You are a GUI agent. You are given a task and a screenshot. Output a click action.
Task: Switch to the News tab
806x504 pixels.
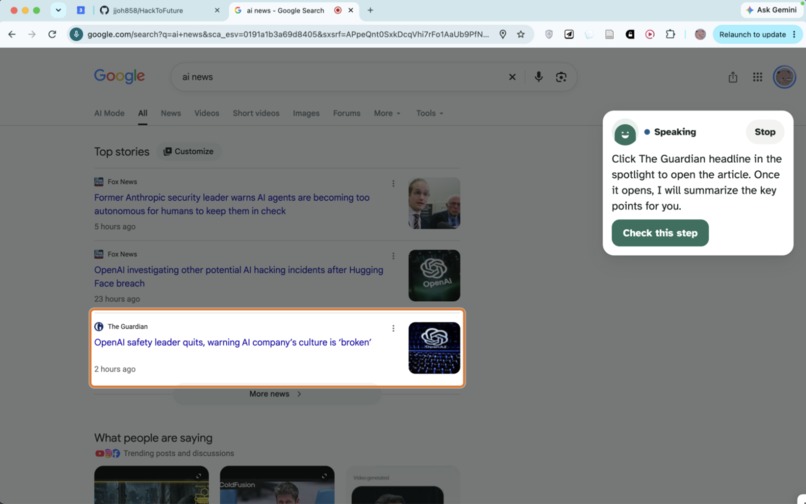tap(171, 113)
